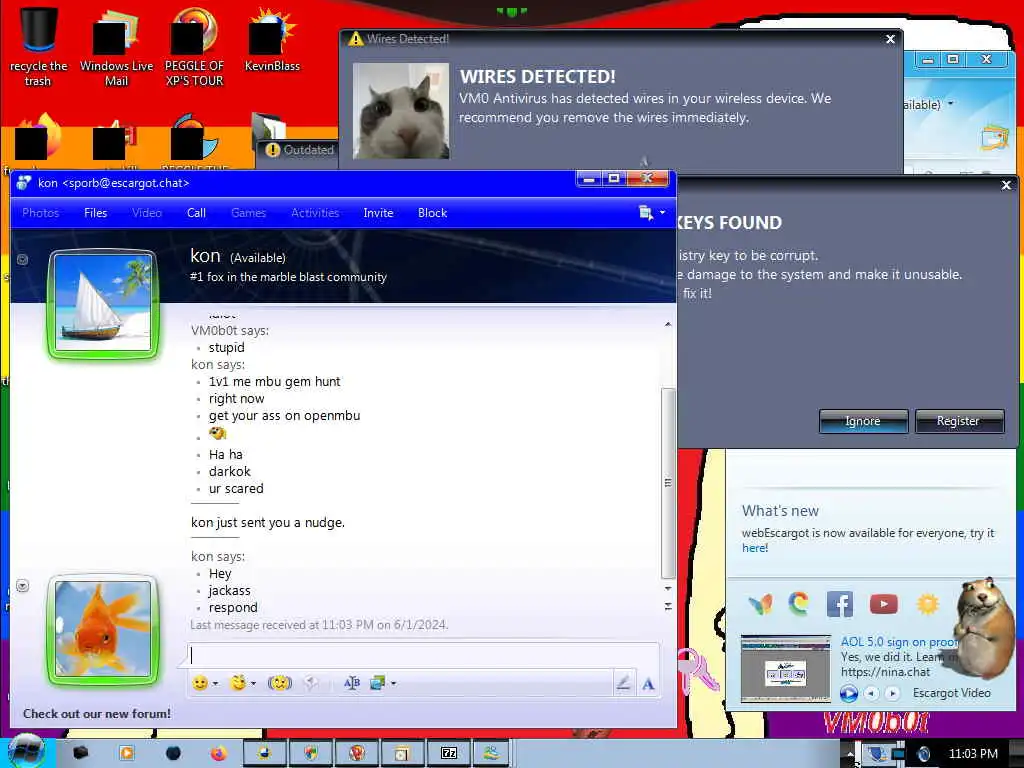This screenshot has height=768, width=1024.
Task: Open the text font AB icon
Action: pyautogui.click(x=351, y=683)
